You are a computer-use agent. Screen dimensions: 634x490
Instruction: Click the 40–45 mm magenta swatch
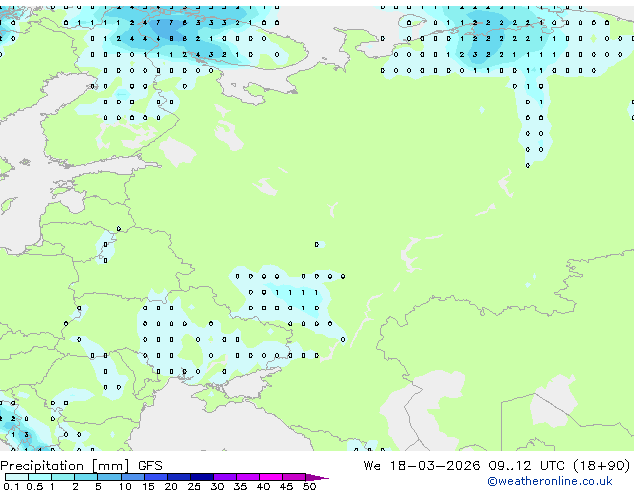click(271, 477)
